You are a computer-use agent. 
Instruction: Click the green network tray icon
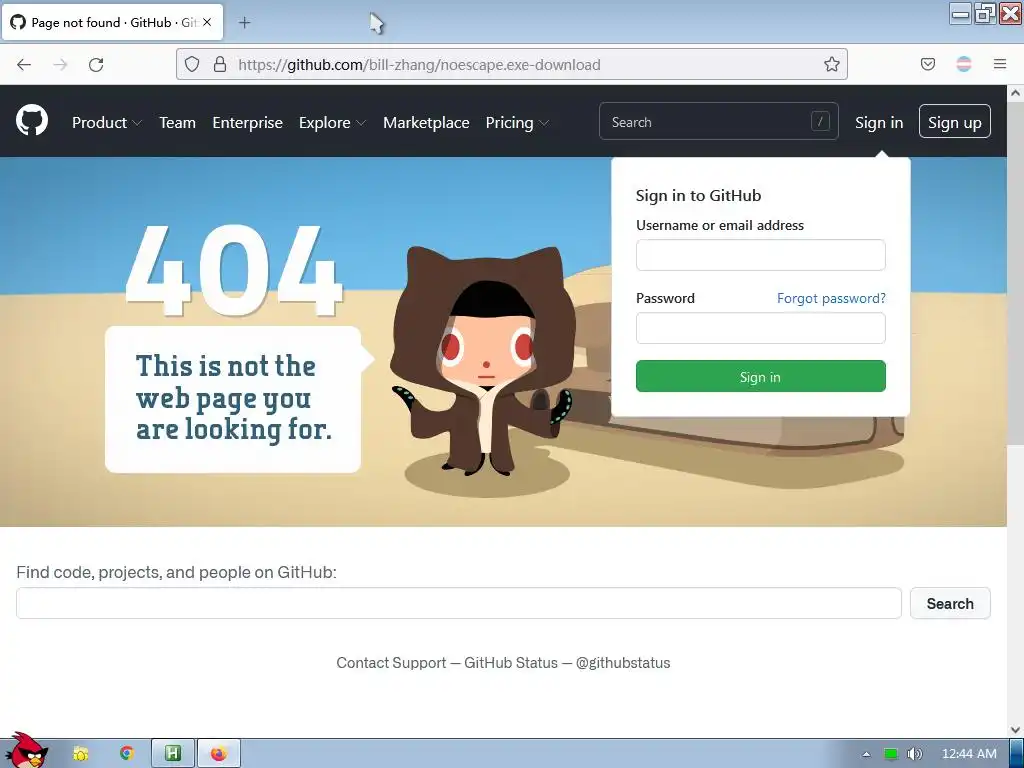click(891, 754)
